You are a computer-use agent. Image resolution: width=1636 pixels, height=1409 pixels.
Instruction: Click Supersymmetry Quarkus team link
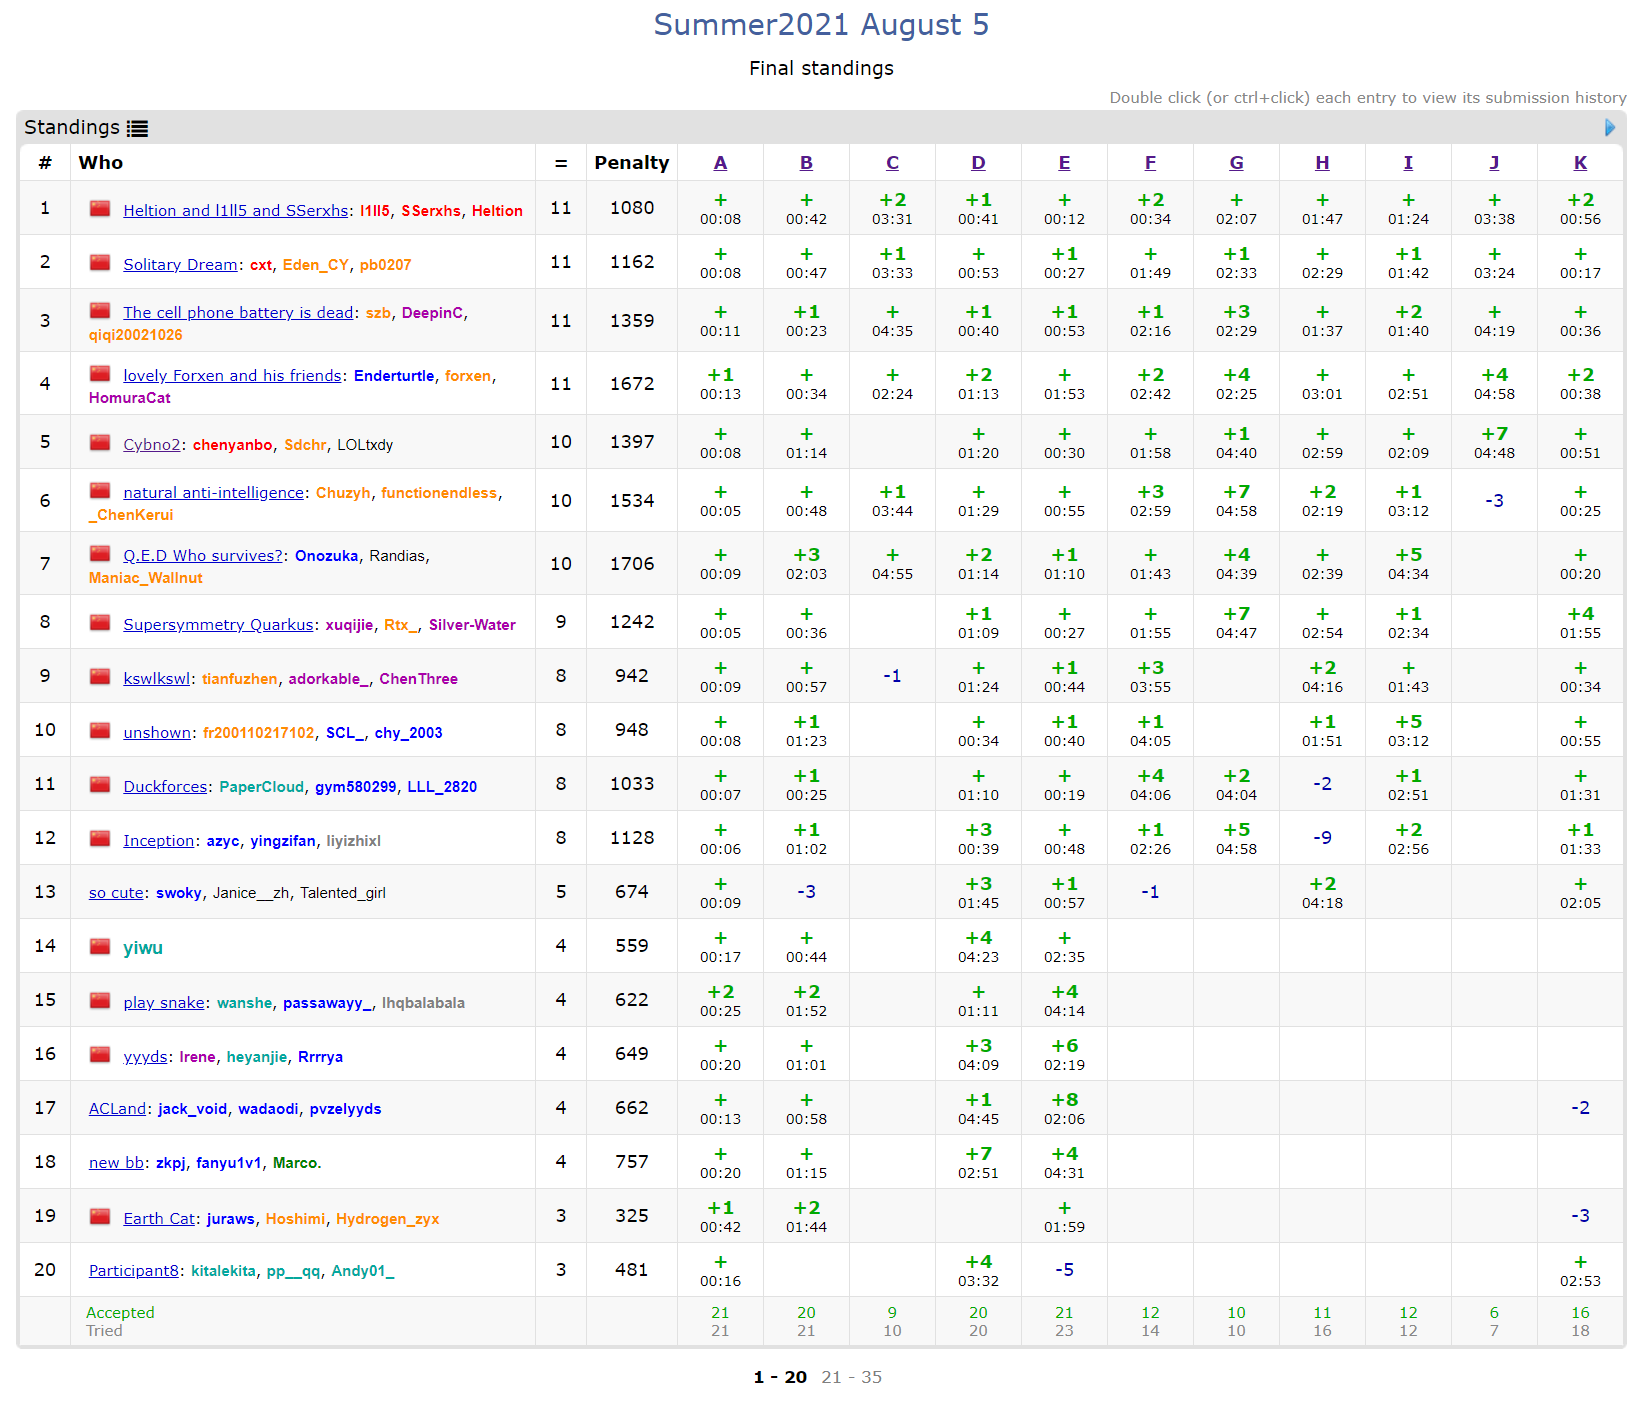click(x=218, y=625)
